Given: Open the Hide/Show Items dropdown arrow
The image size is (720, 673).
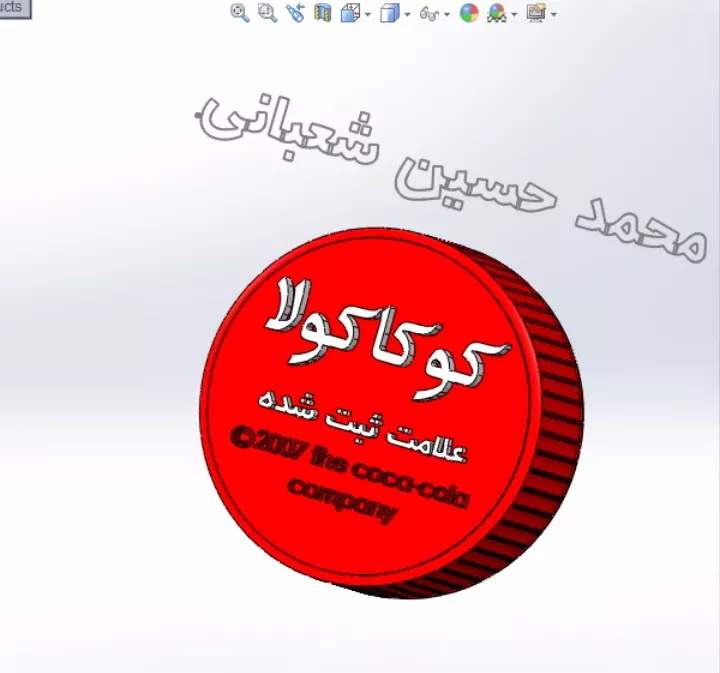Looking at the screenshot, I should pos(447,14).
